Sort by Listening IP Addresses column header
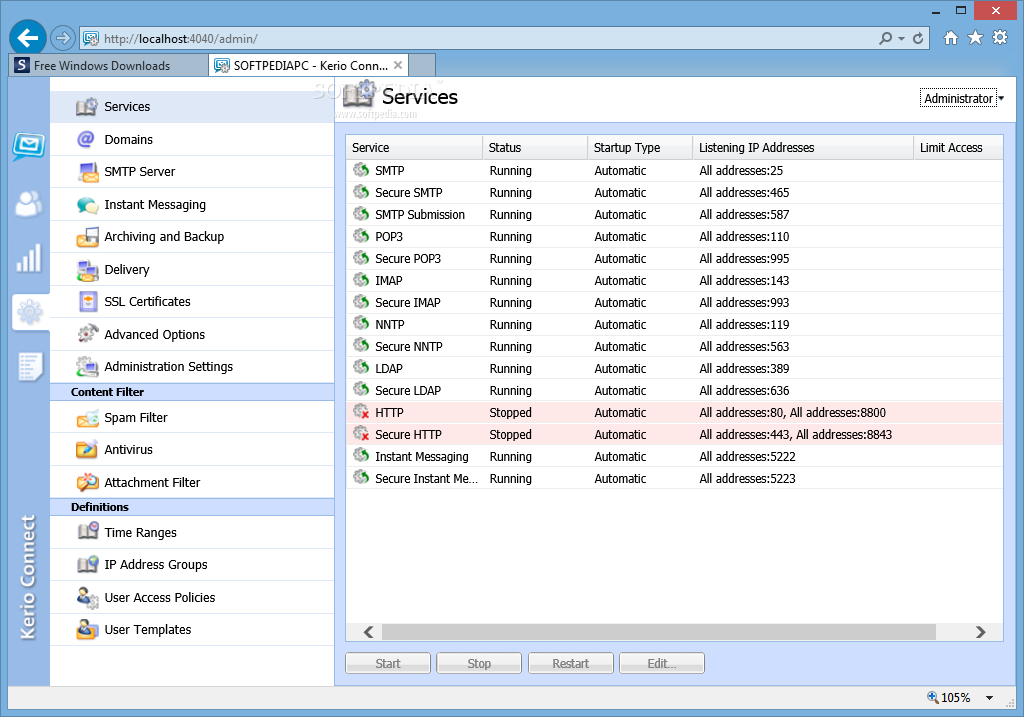The height and width of the screenshot is (717, 1024). tap(803, 148)
